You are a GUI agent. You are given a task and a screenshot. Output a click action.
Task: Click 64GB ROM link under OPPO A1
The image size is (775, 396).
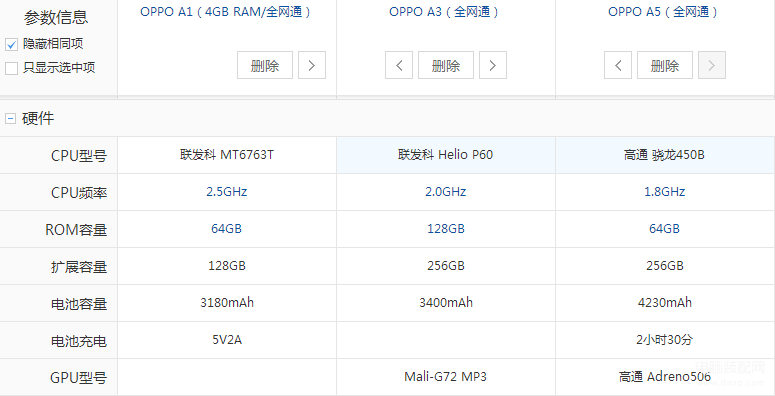pyautogui.click(x=227, y=229)
